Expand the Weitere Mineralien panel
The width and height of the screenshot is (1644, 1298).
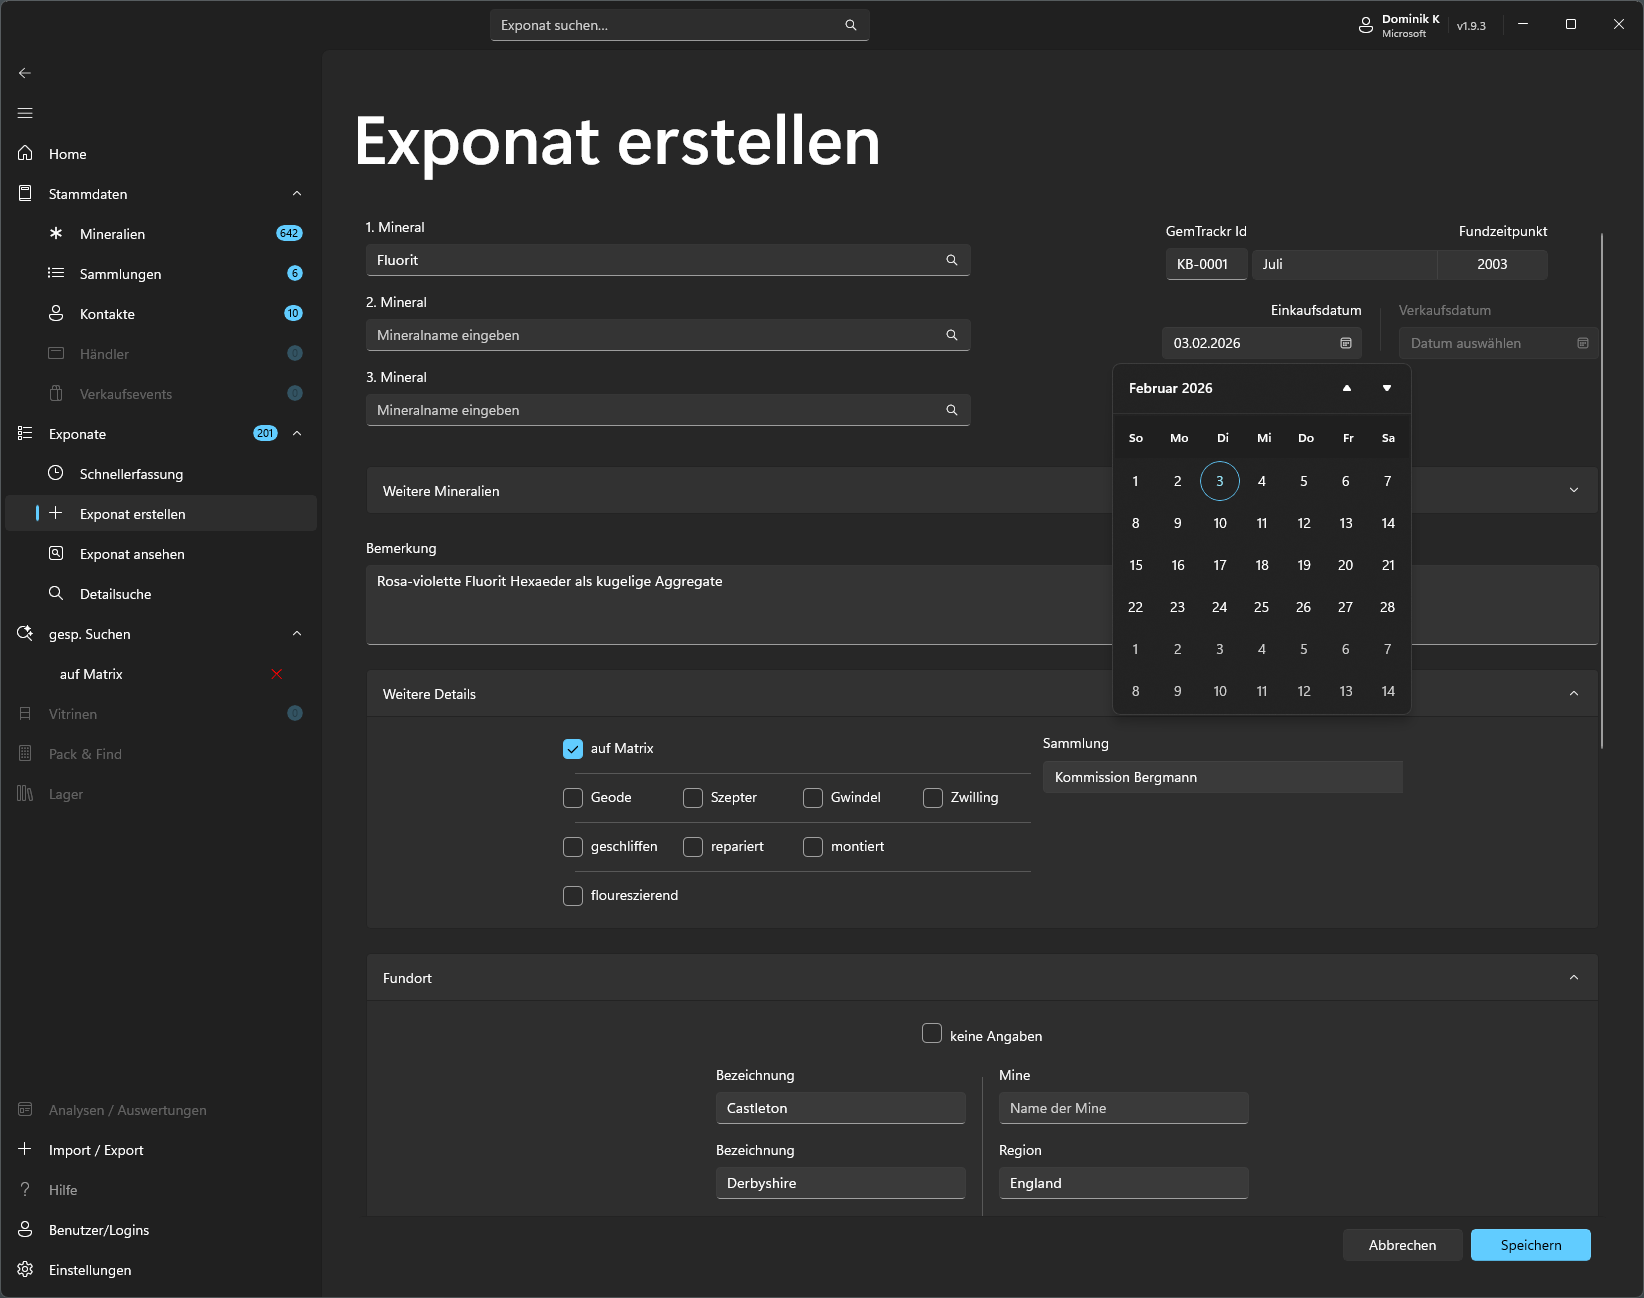tap(1574, 490)
